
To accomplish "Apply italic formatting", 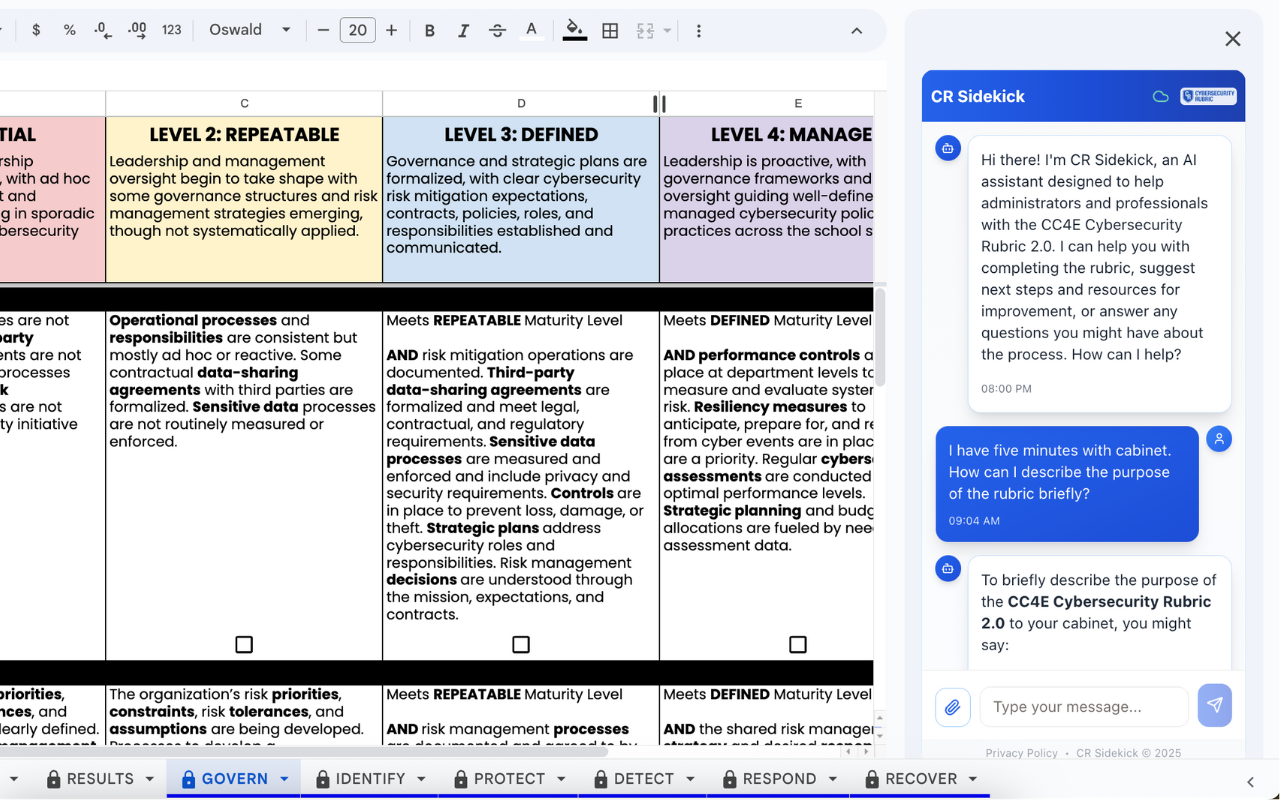I will pos(463,31).
